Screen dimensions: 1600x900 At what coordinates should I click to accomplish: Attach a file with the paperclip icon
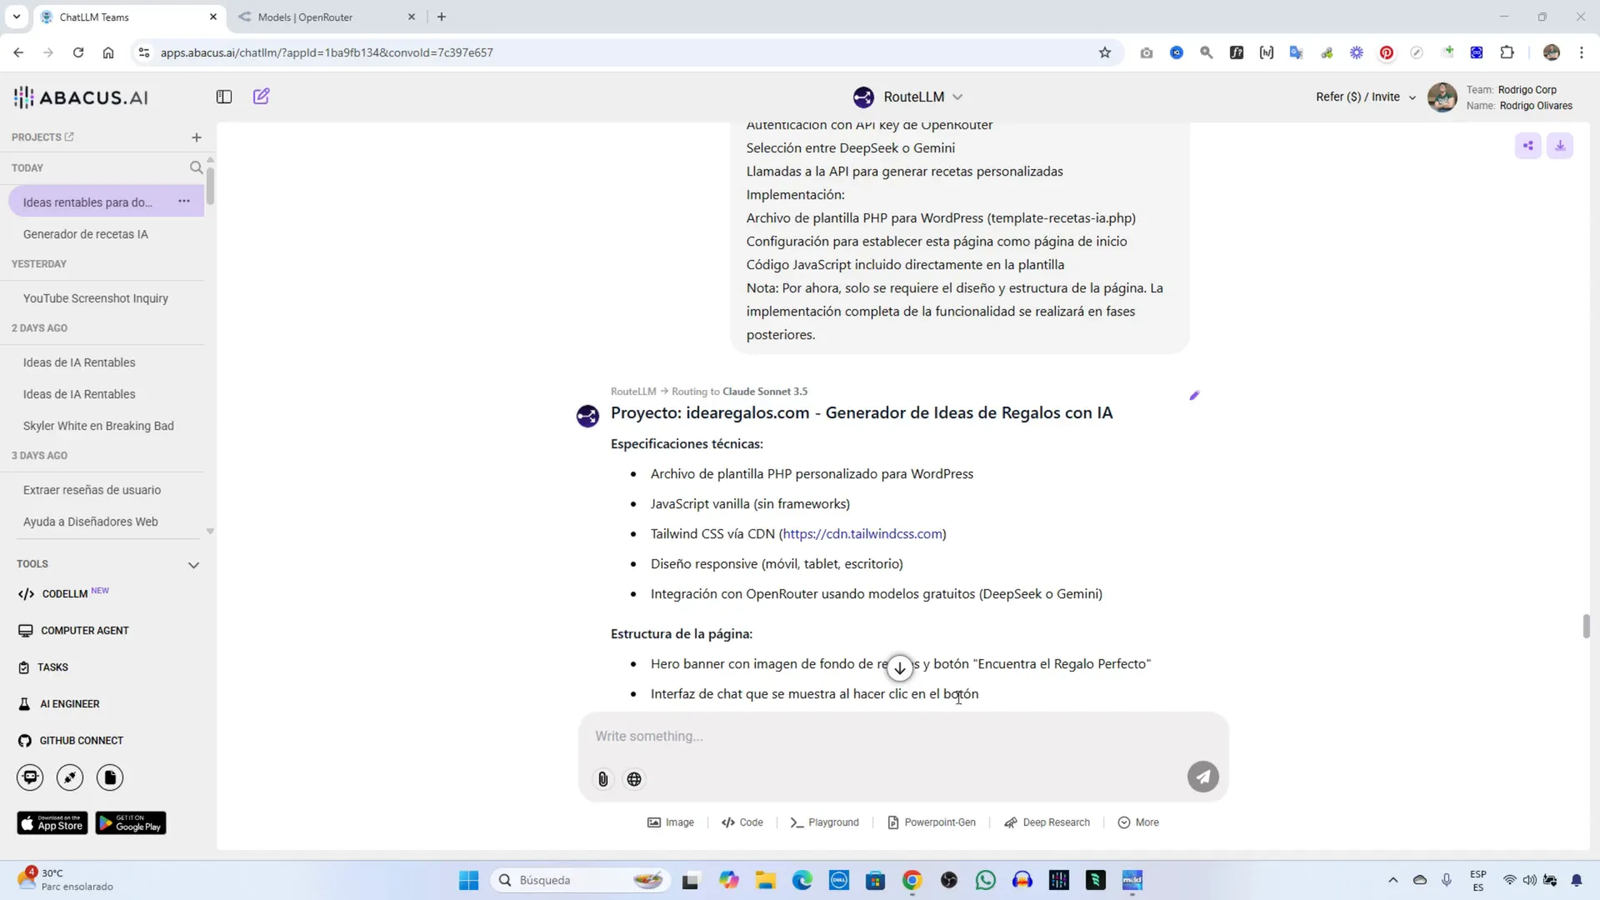pos(603,779)
